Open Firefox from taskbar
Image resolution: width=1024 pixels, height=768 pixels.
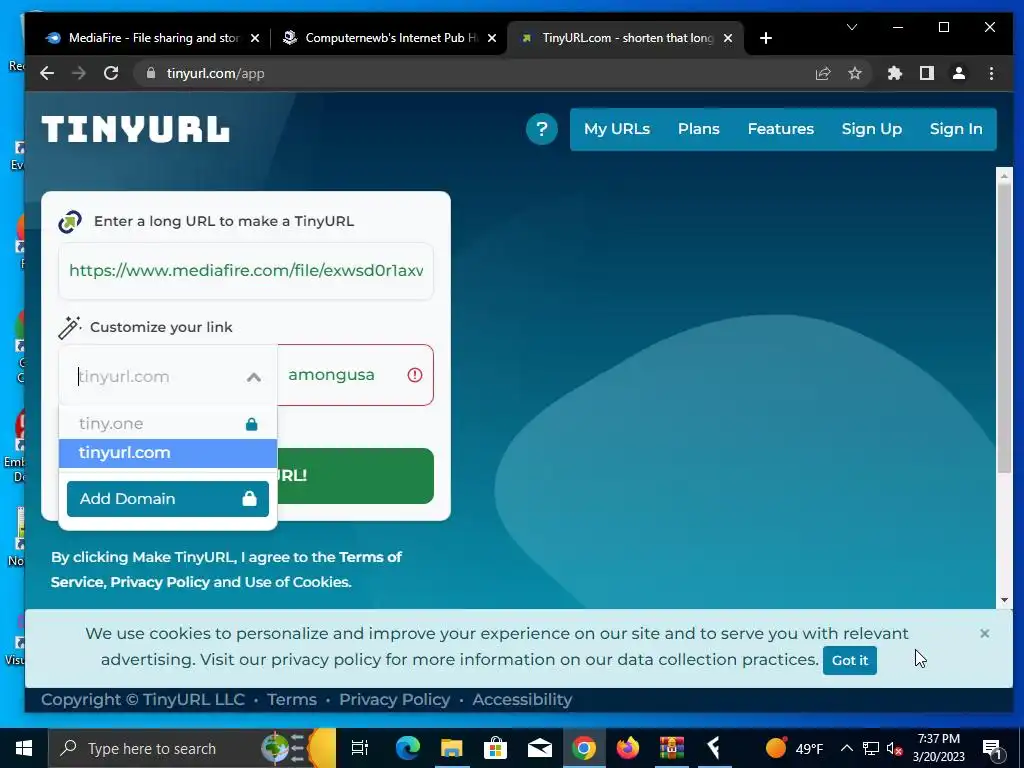(x=628, y=748)
